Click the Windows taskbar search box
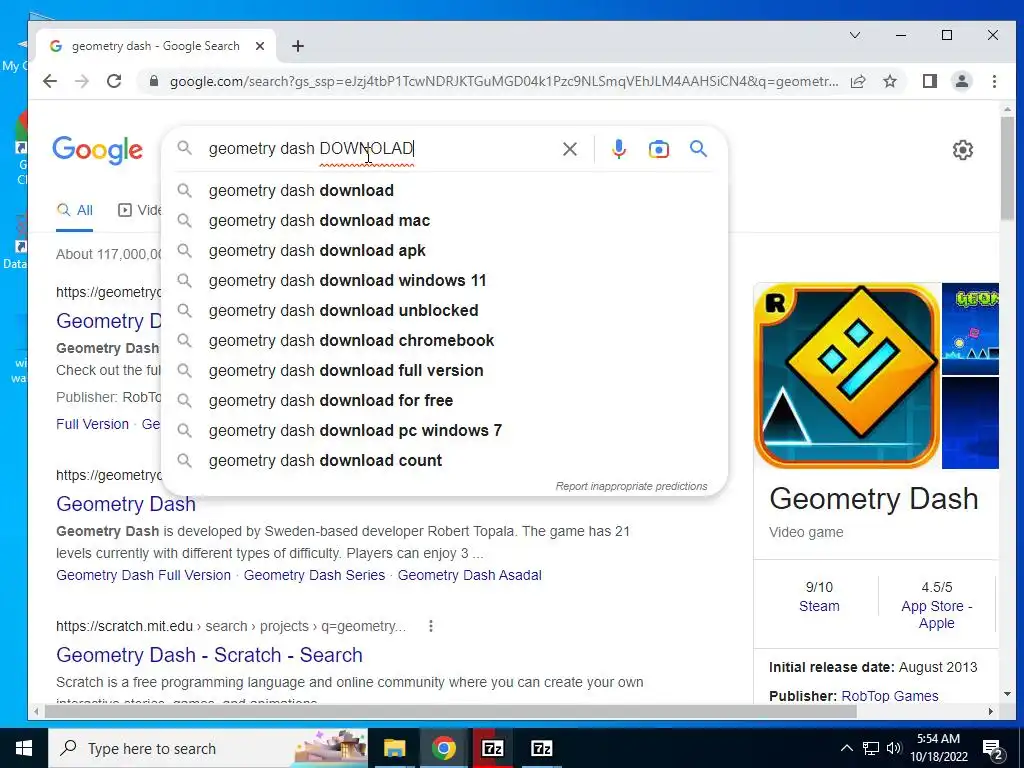Screen dimensions: 1024x768 (x=208, y=748)
